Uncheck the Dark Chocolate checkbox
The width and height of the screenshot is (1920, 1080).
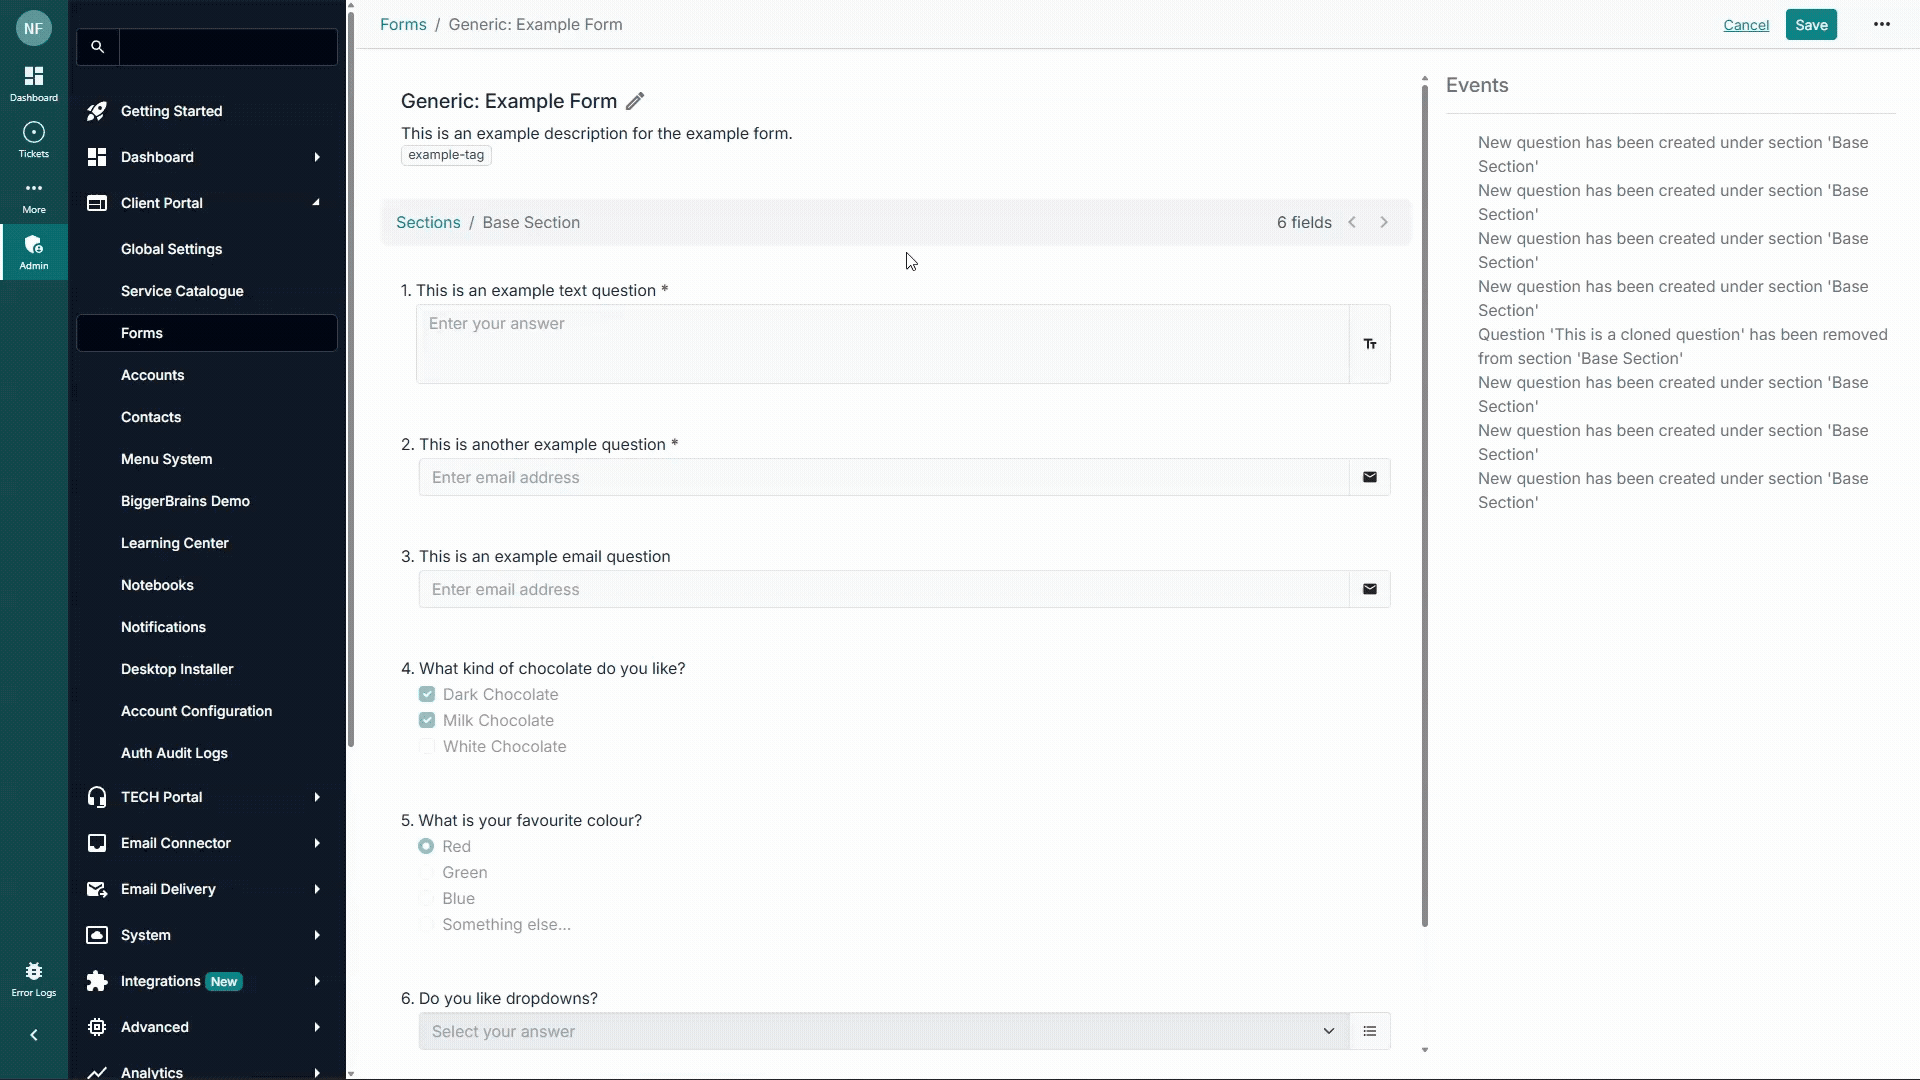tap(427, 694)
